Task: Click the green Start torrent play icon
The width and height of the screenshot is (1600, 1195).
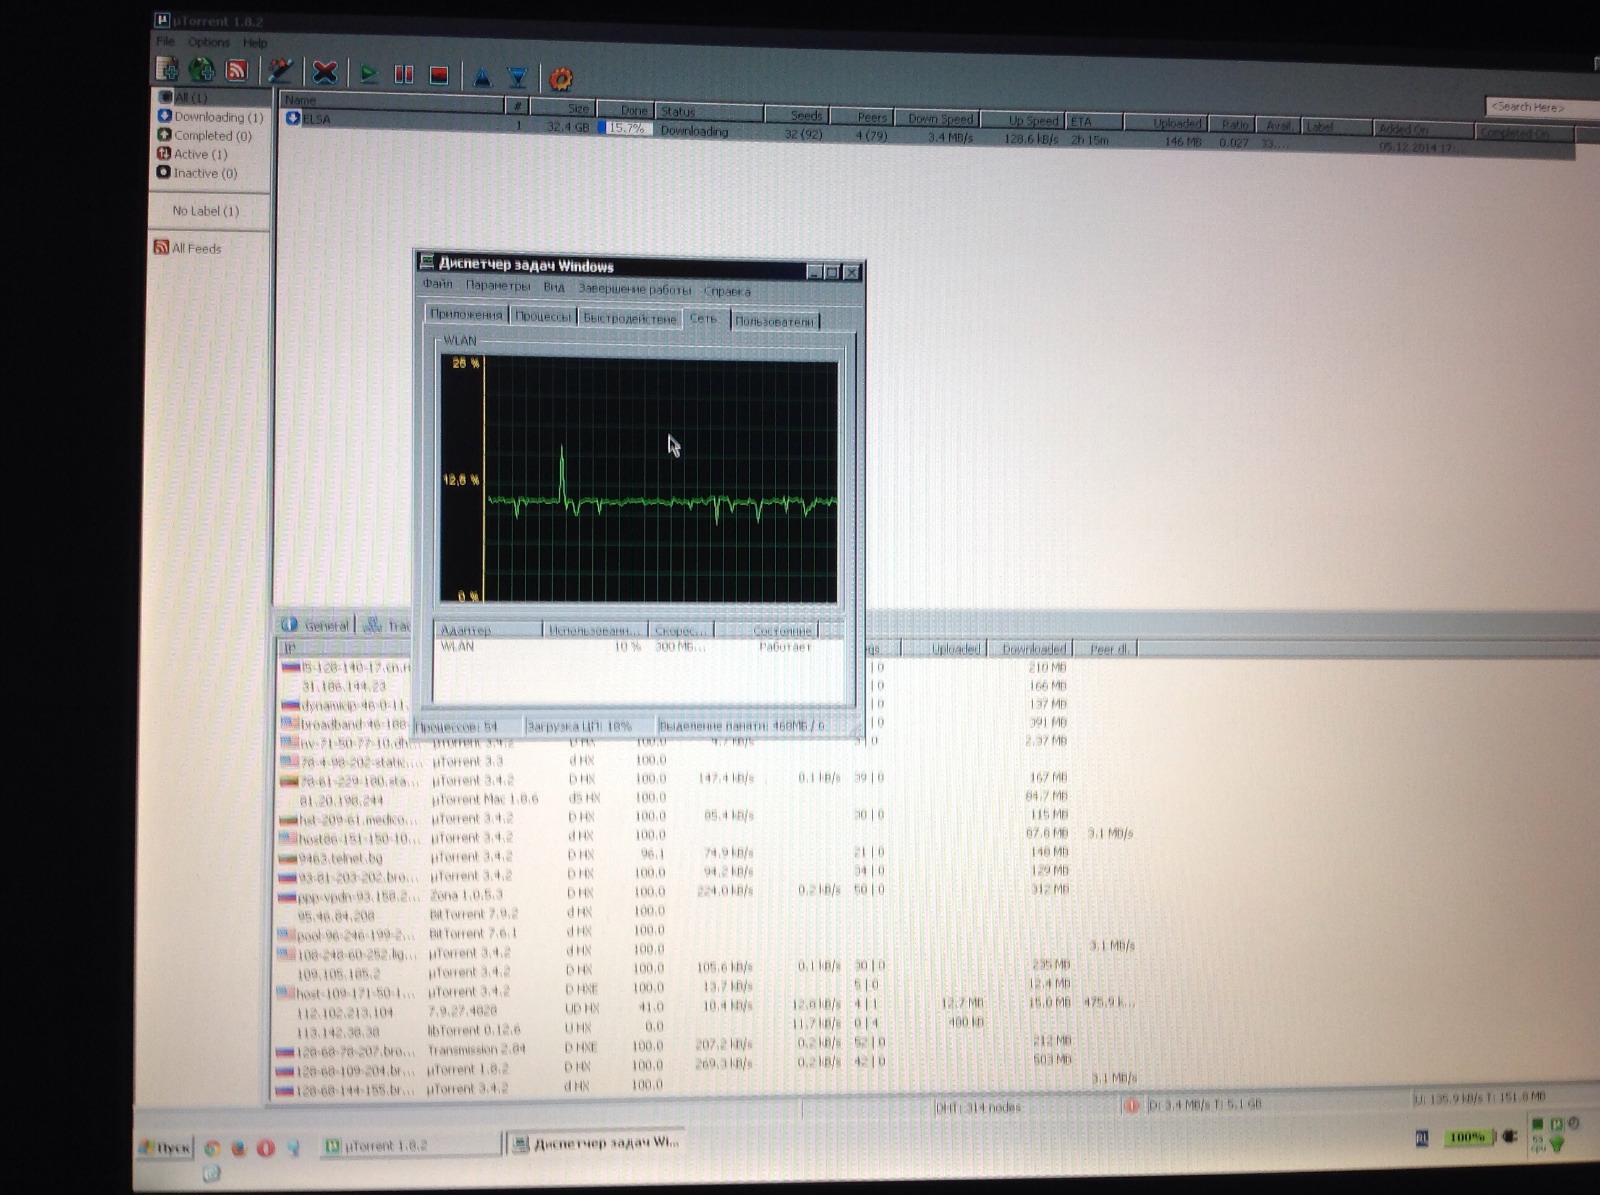Action: tap(369, 73)
